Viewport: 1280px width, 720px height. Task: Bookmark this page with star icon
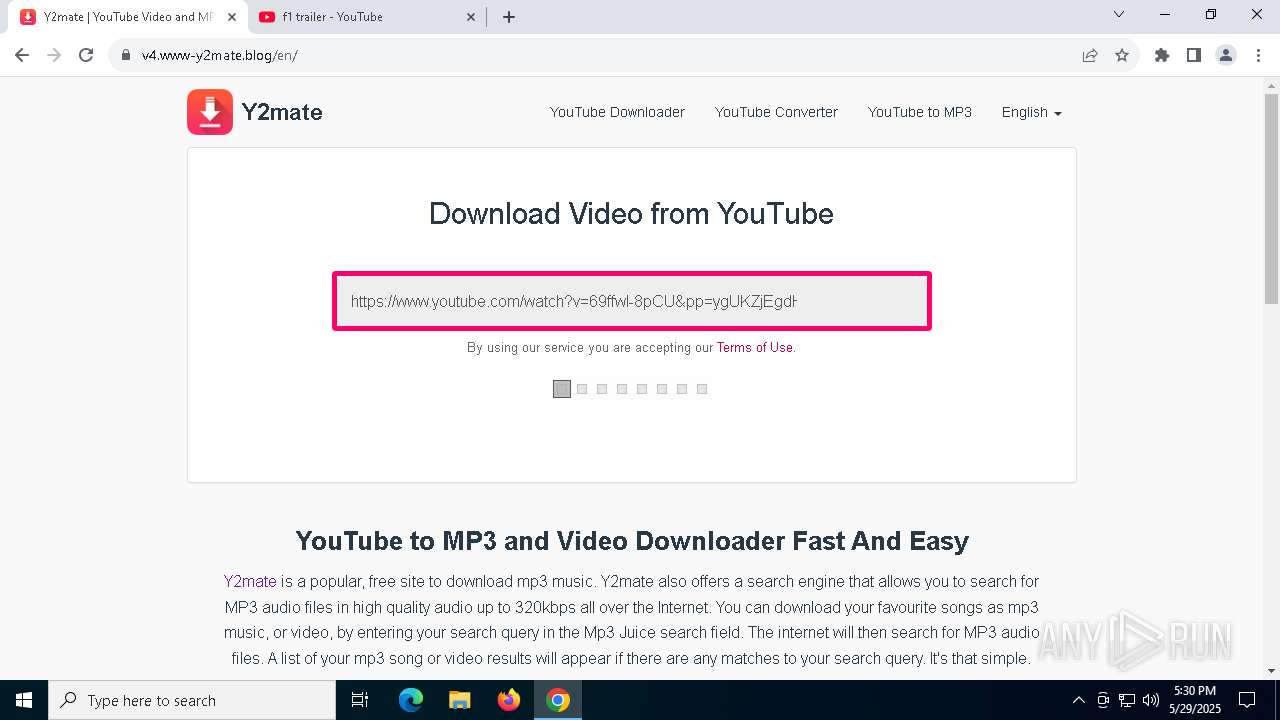[1122, 55]
